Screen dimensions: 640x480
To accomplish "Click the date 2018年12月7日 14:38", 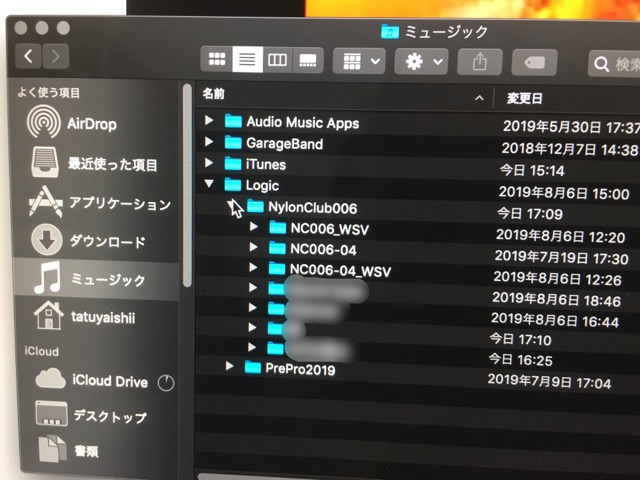I will [x=569, y=149].
